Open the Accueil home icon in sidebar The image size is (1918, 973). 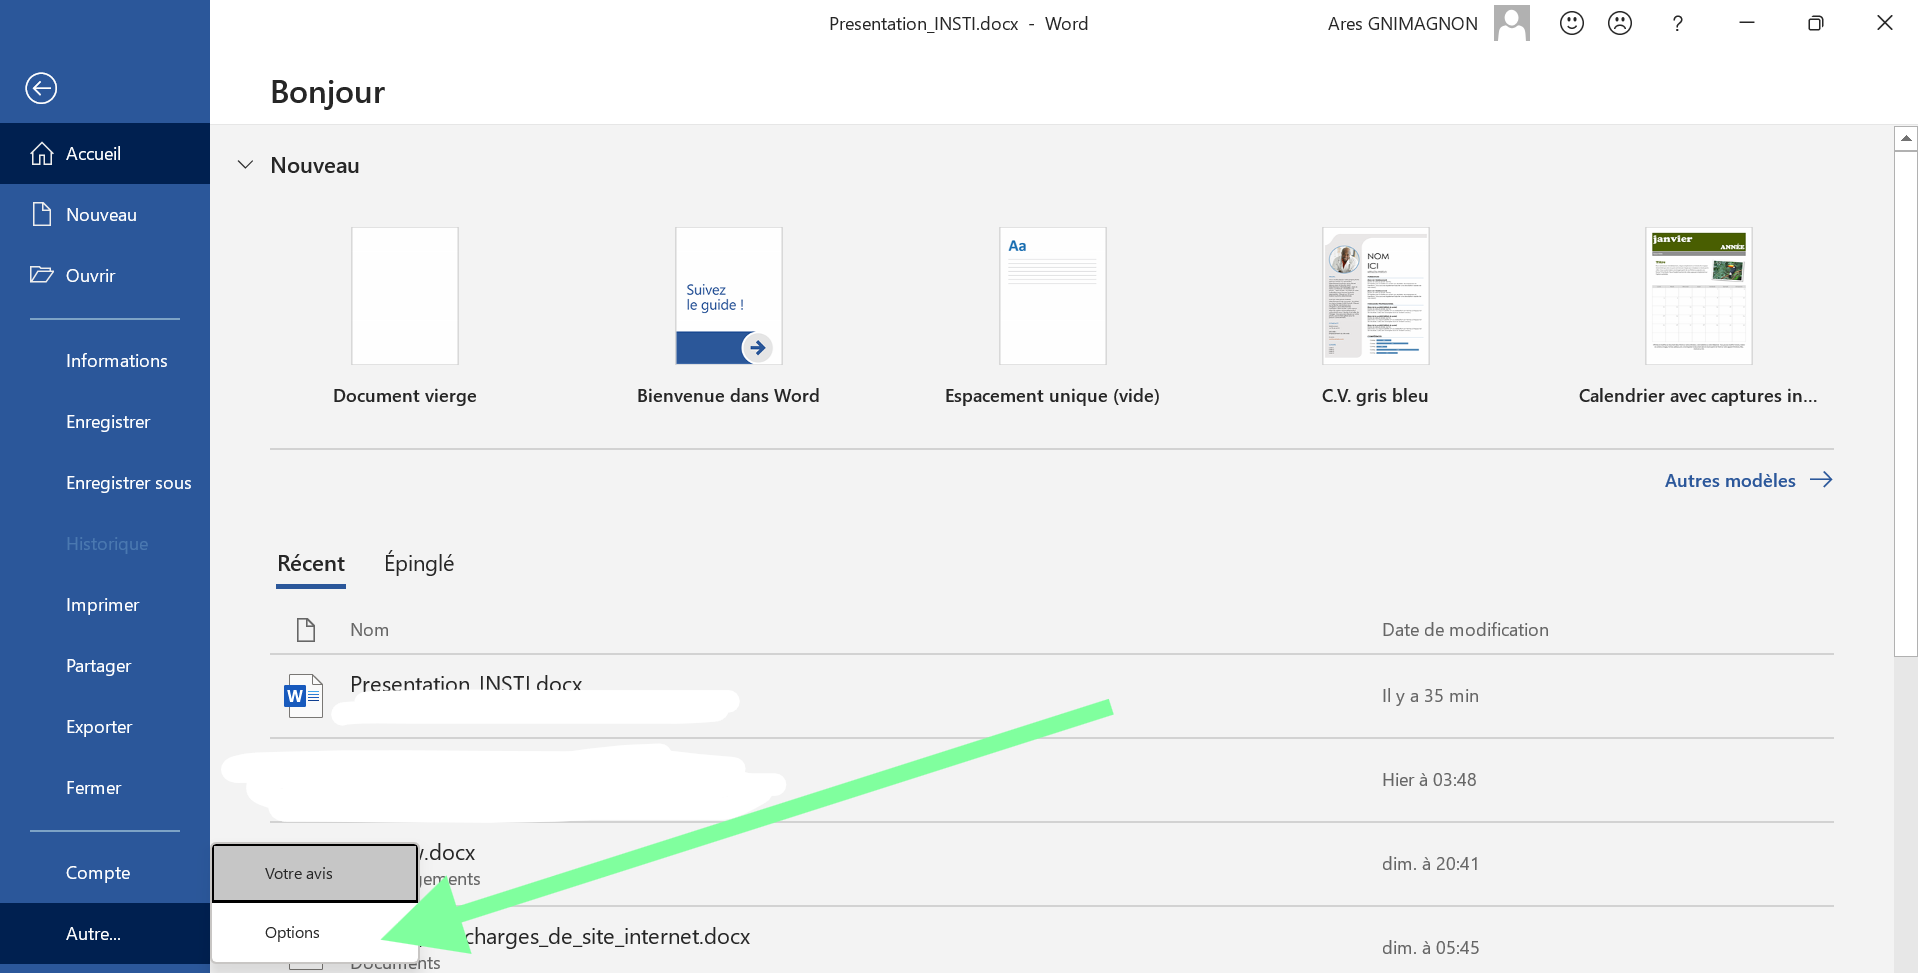pyautogui.click(x=42, y=153)
